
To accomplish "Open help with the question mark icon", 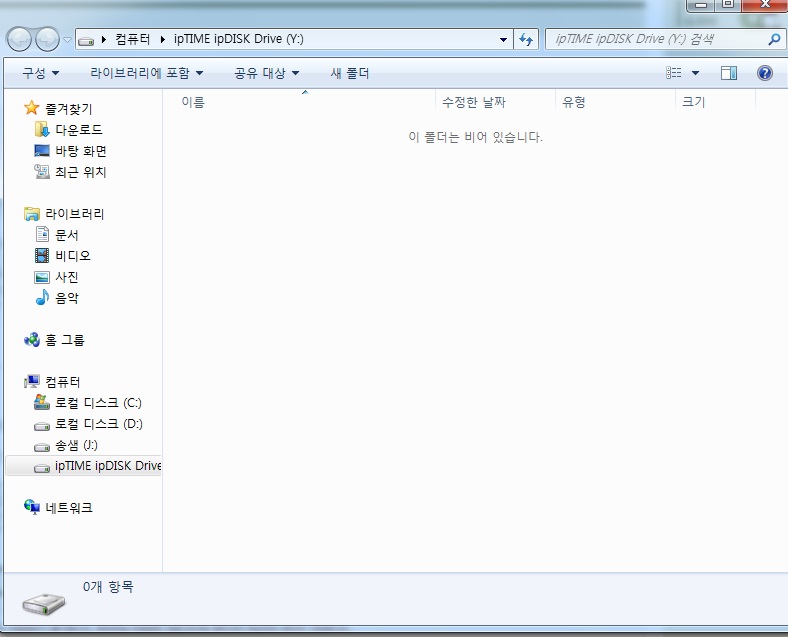I will click(765, 73).
